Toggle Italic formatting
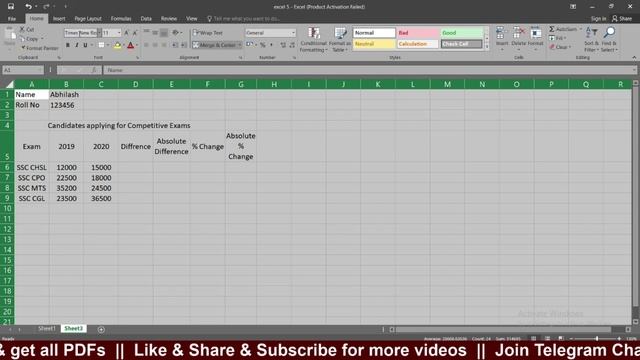The image size is (640, 360). 76,45
